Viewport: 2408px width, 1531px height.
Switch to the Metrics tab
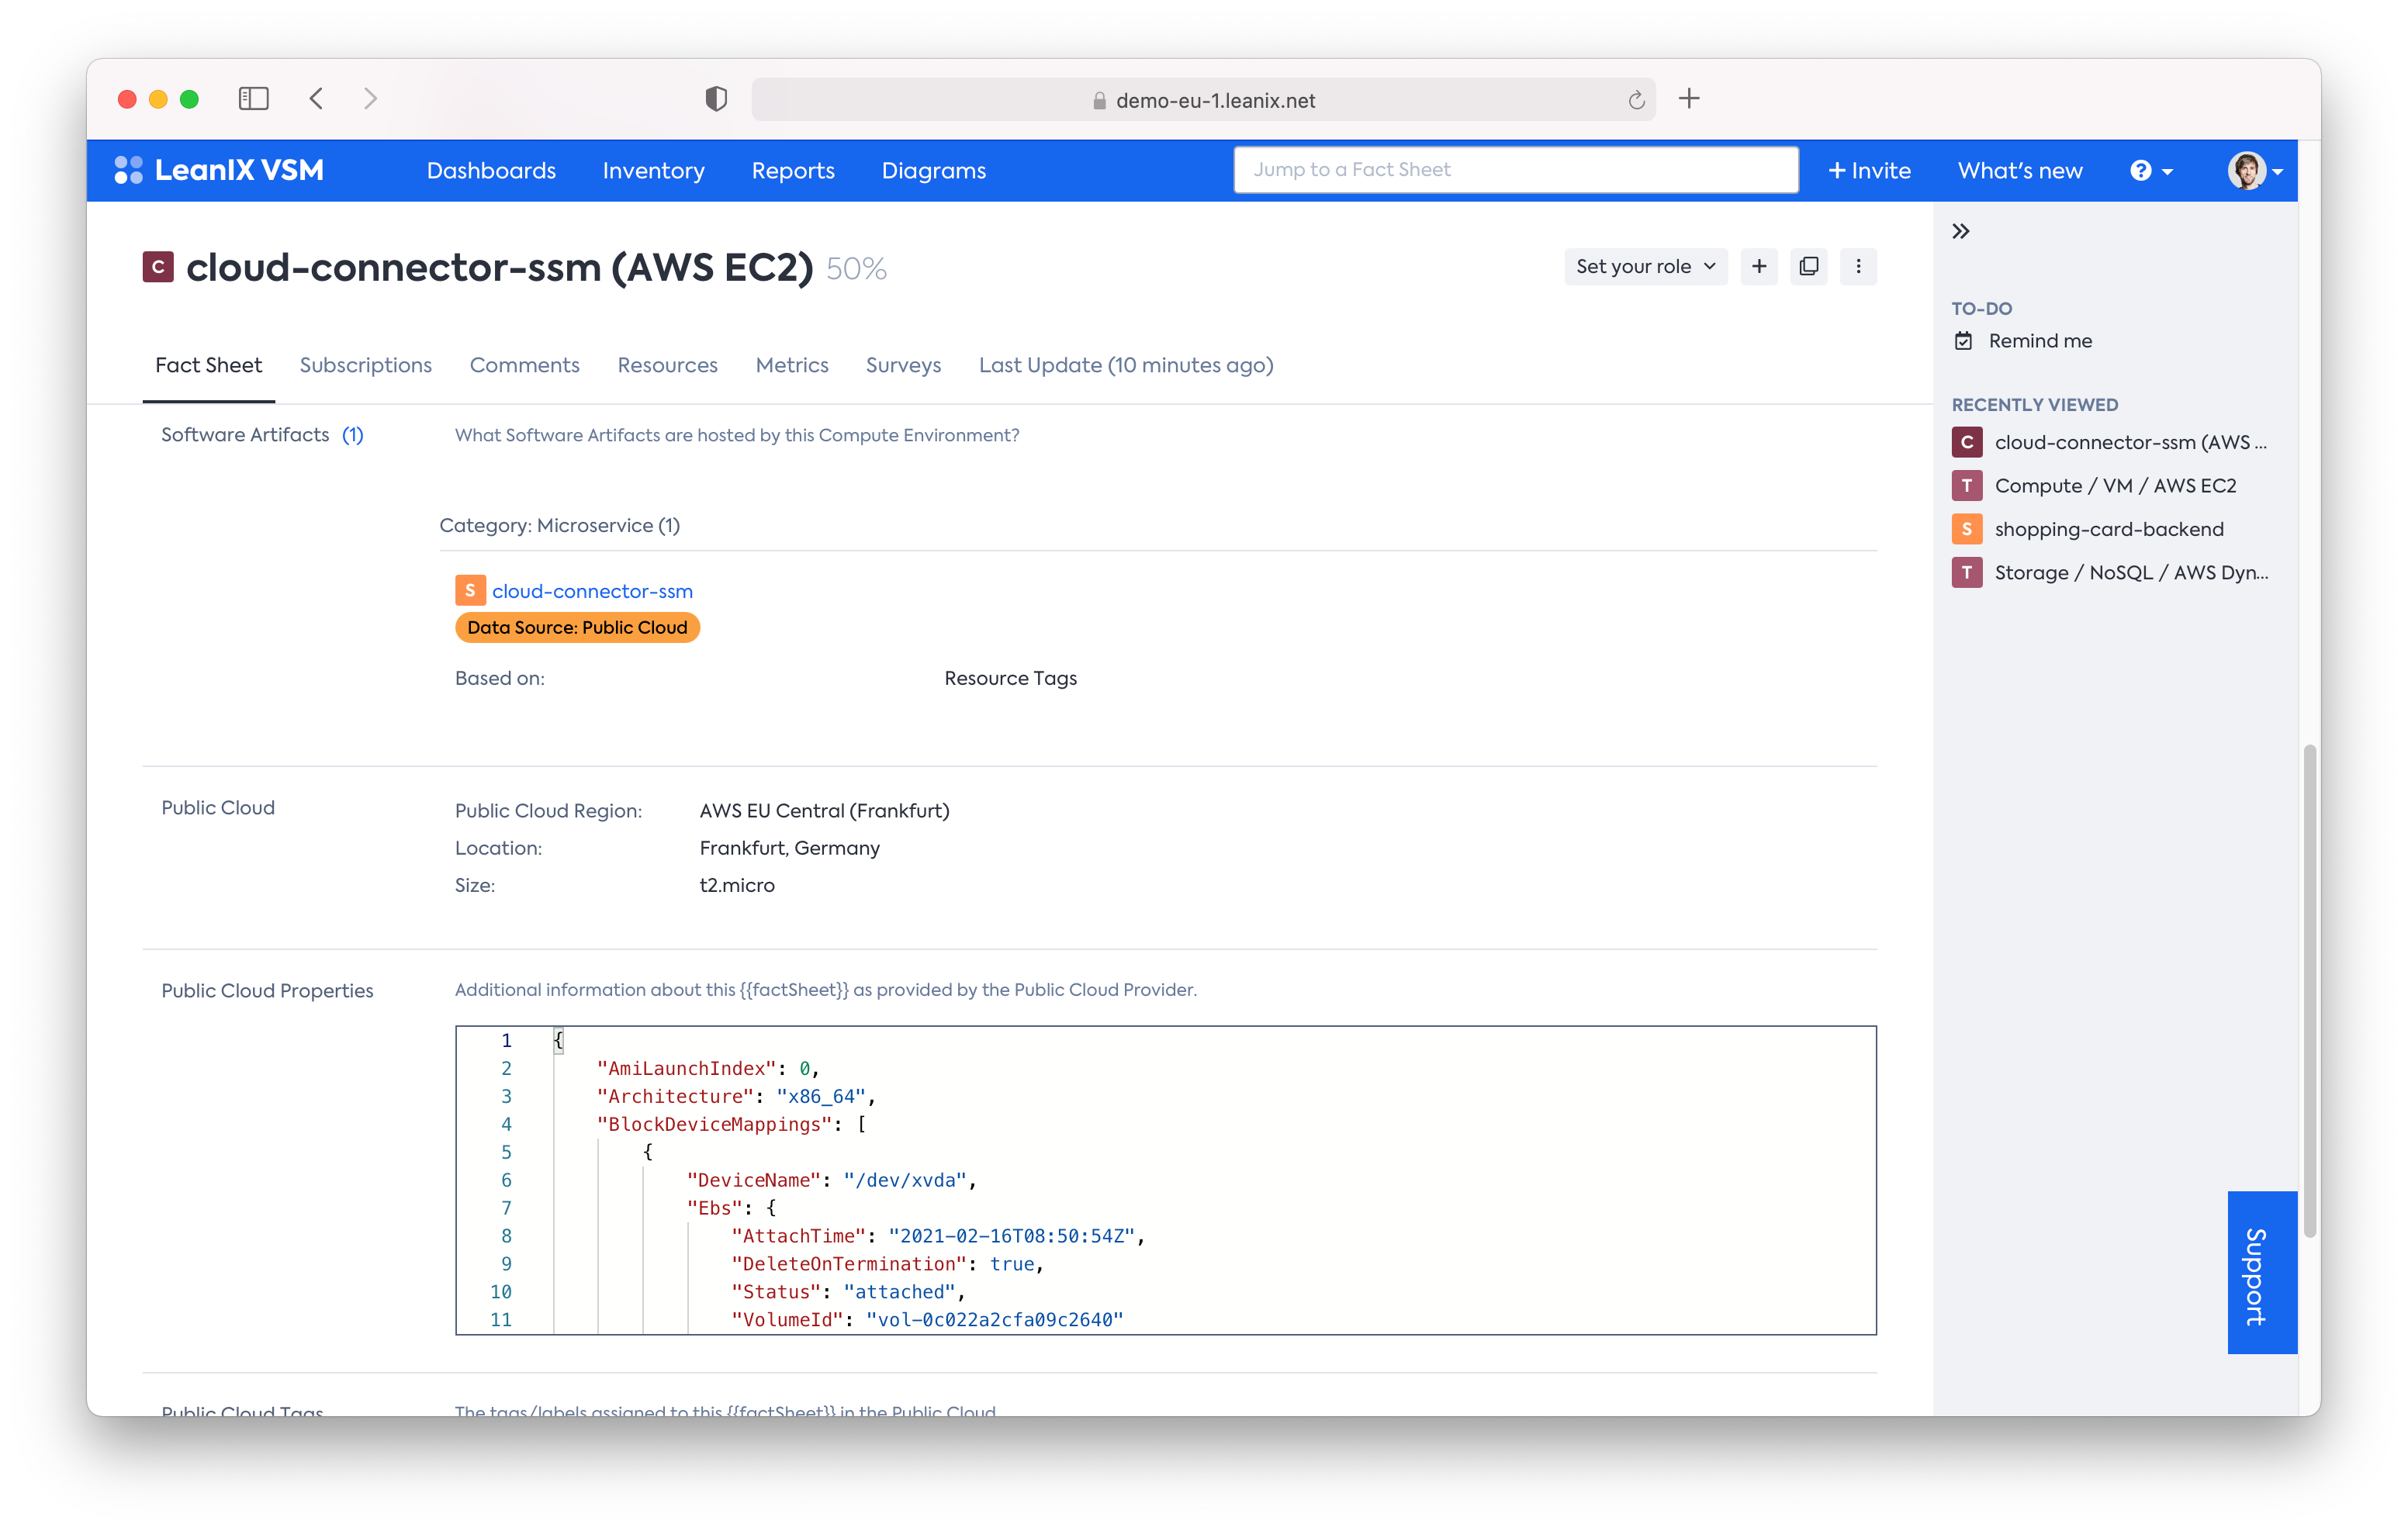[791, 363]
